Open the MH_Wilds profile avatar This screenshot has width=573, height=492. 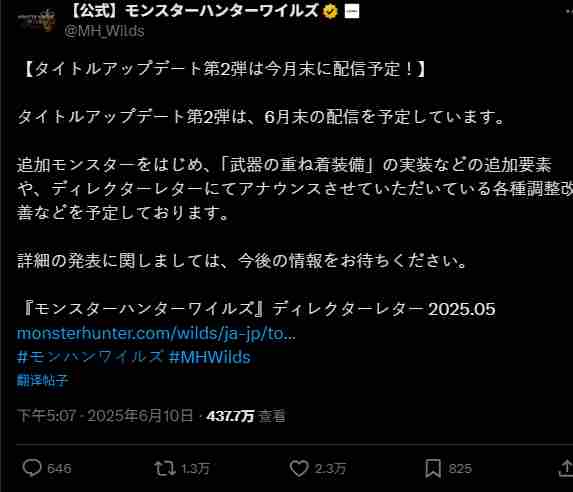coord(37,20)
